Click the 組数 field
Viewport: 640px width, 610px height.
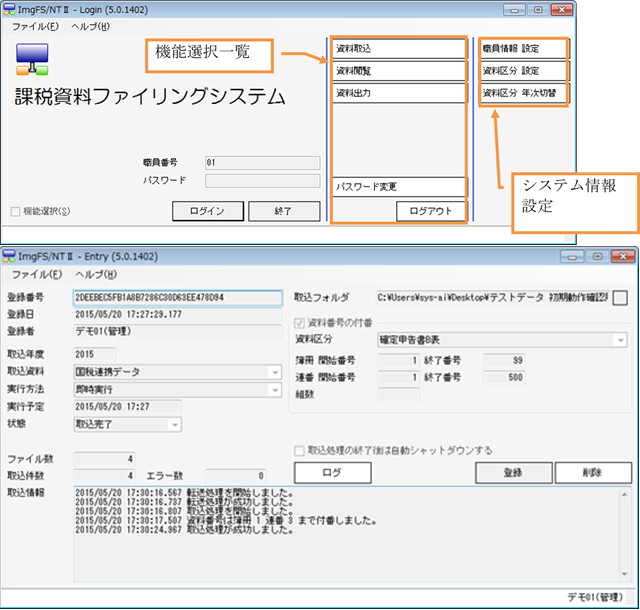(398, 395)
